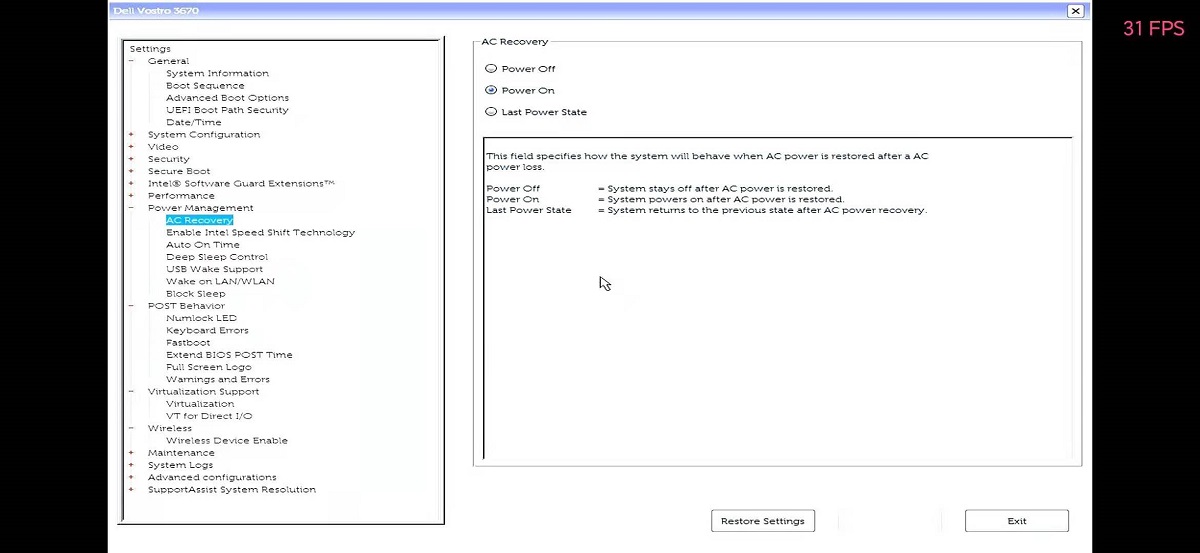Expand the Advanced configurations section

click(130, 477)
